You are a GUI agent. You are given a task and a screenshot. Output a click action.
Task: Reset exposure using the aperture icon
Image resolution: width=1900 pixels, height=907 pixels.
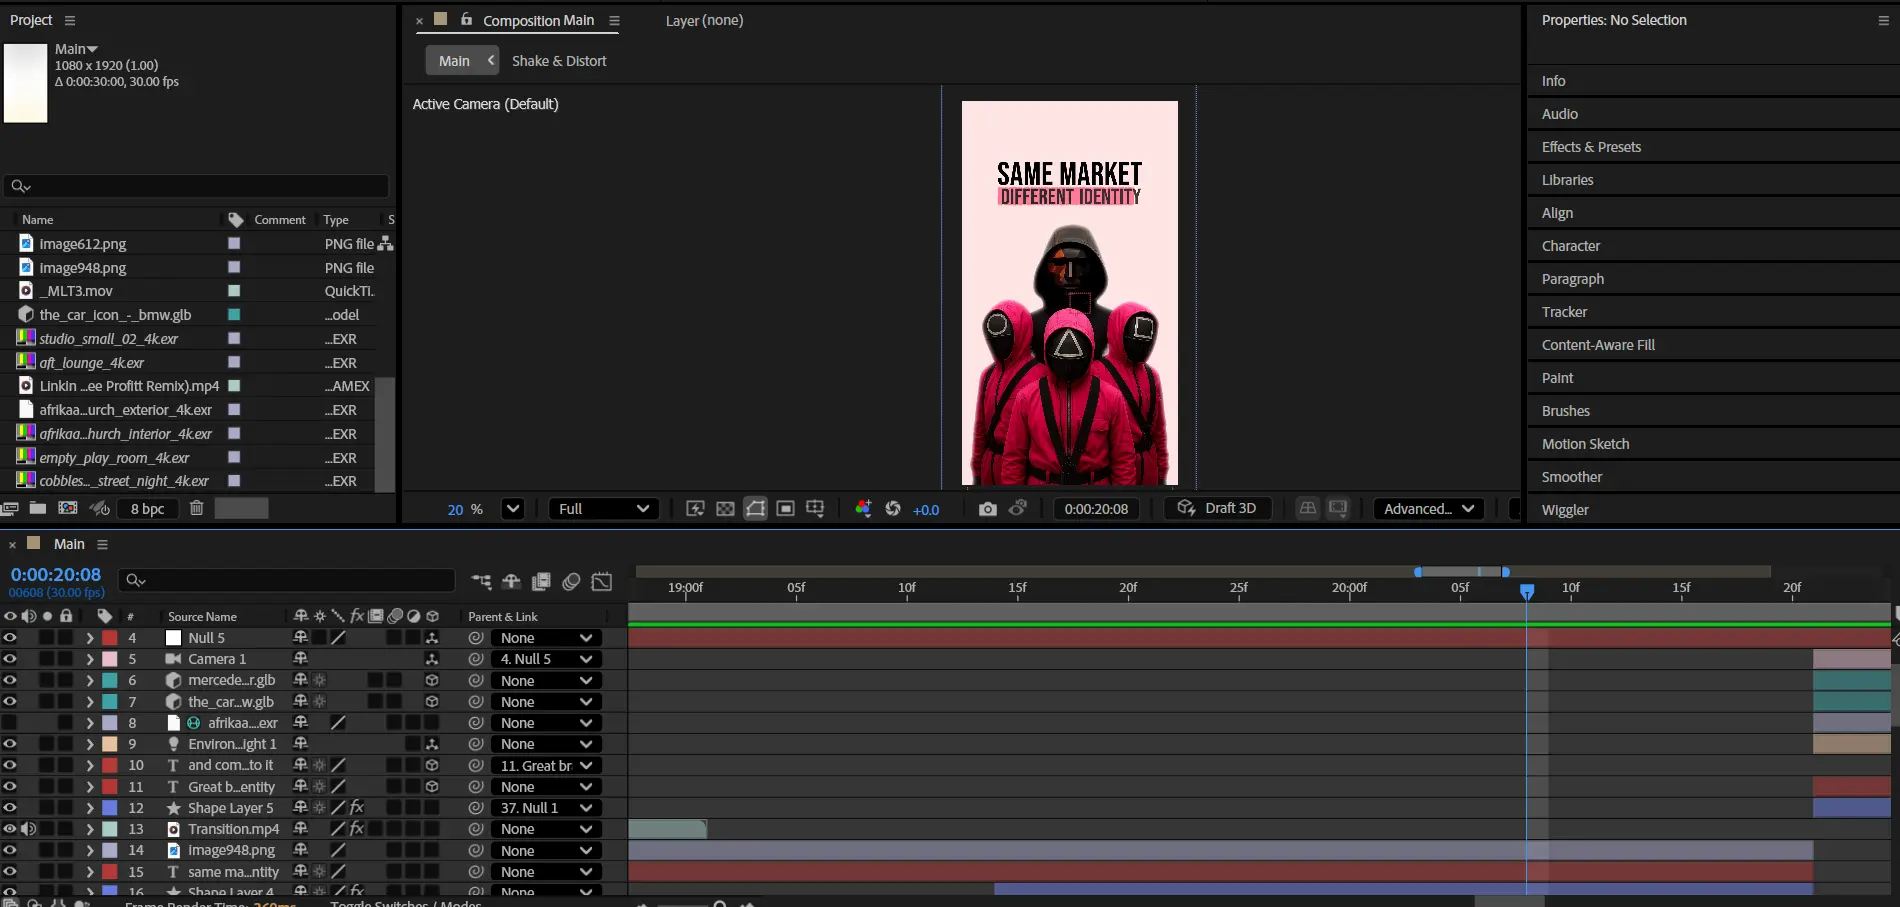pyautogui.click(x=893, y=509)
